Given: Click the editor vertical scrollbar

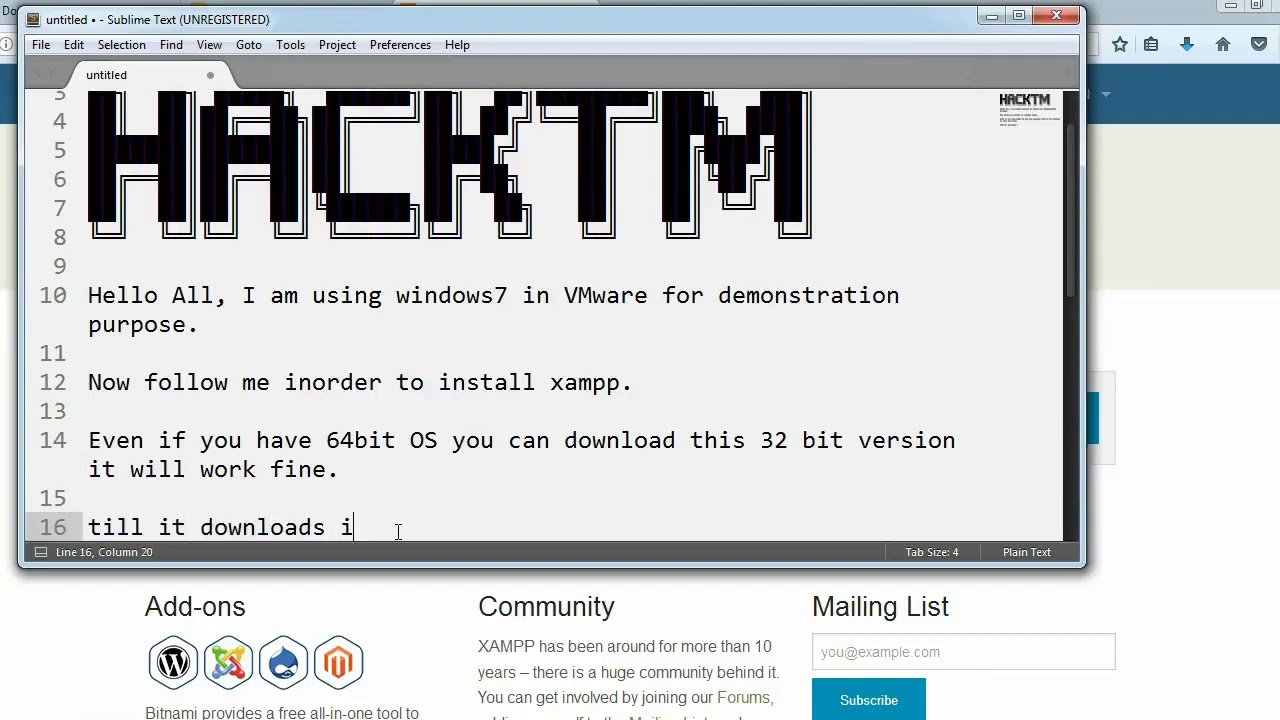Looking at the screenshot, I should point(1071,210).
